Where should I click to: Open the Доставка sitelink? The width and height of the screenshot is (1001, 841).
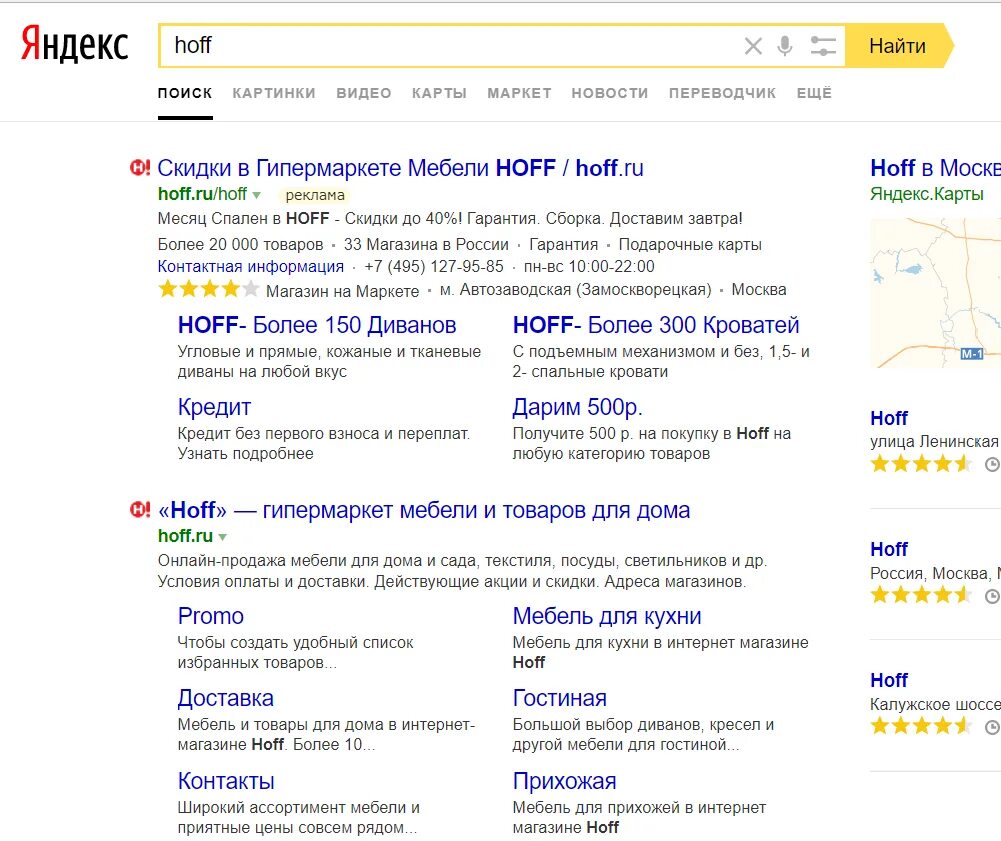click(x=225, y=699)
